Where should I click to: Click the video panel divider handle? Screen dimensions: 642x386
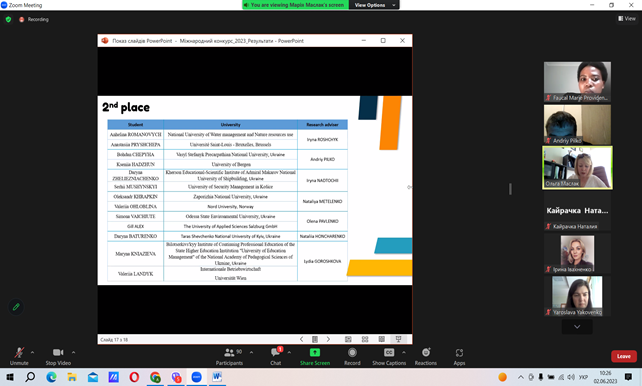pos(510,189)
